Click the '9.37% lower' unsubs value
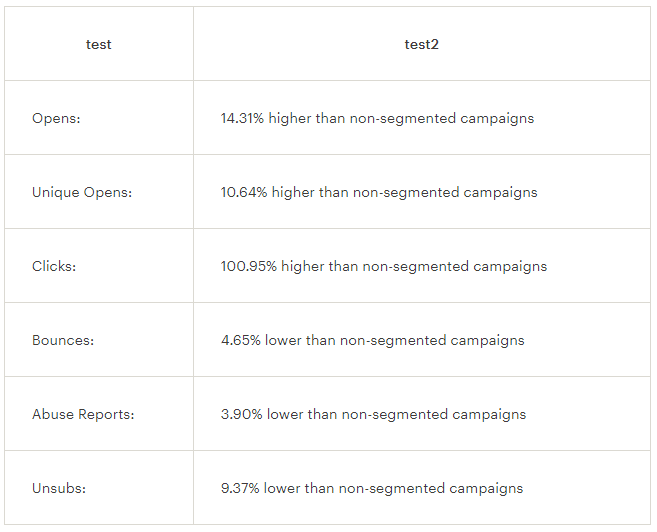 click(261, 488)
